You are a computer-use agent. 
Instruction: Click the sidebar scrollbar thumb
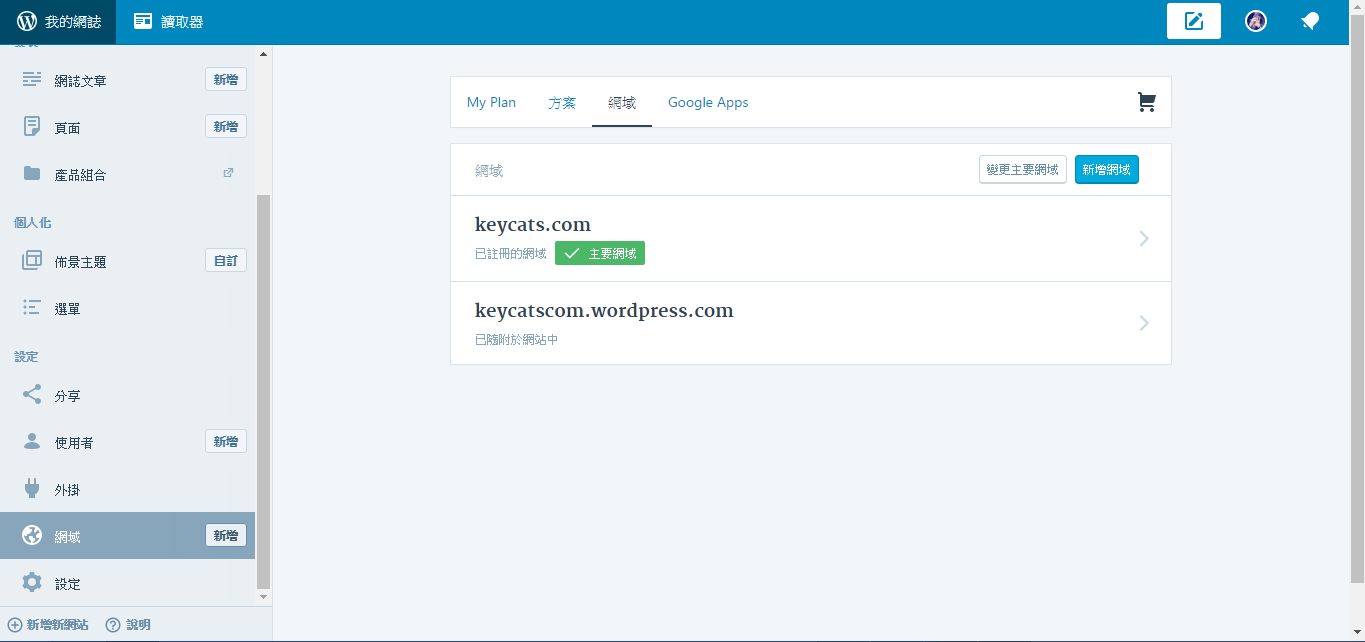[x=264, y=391]
